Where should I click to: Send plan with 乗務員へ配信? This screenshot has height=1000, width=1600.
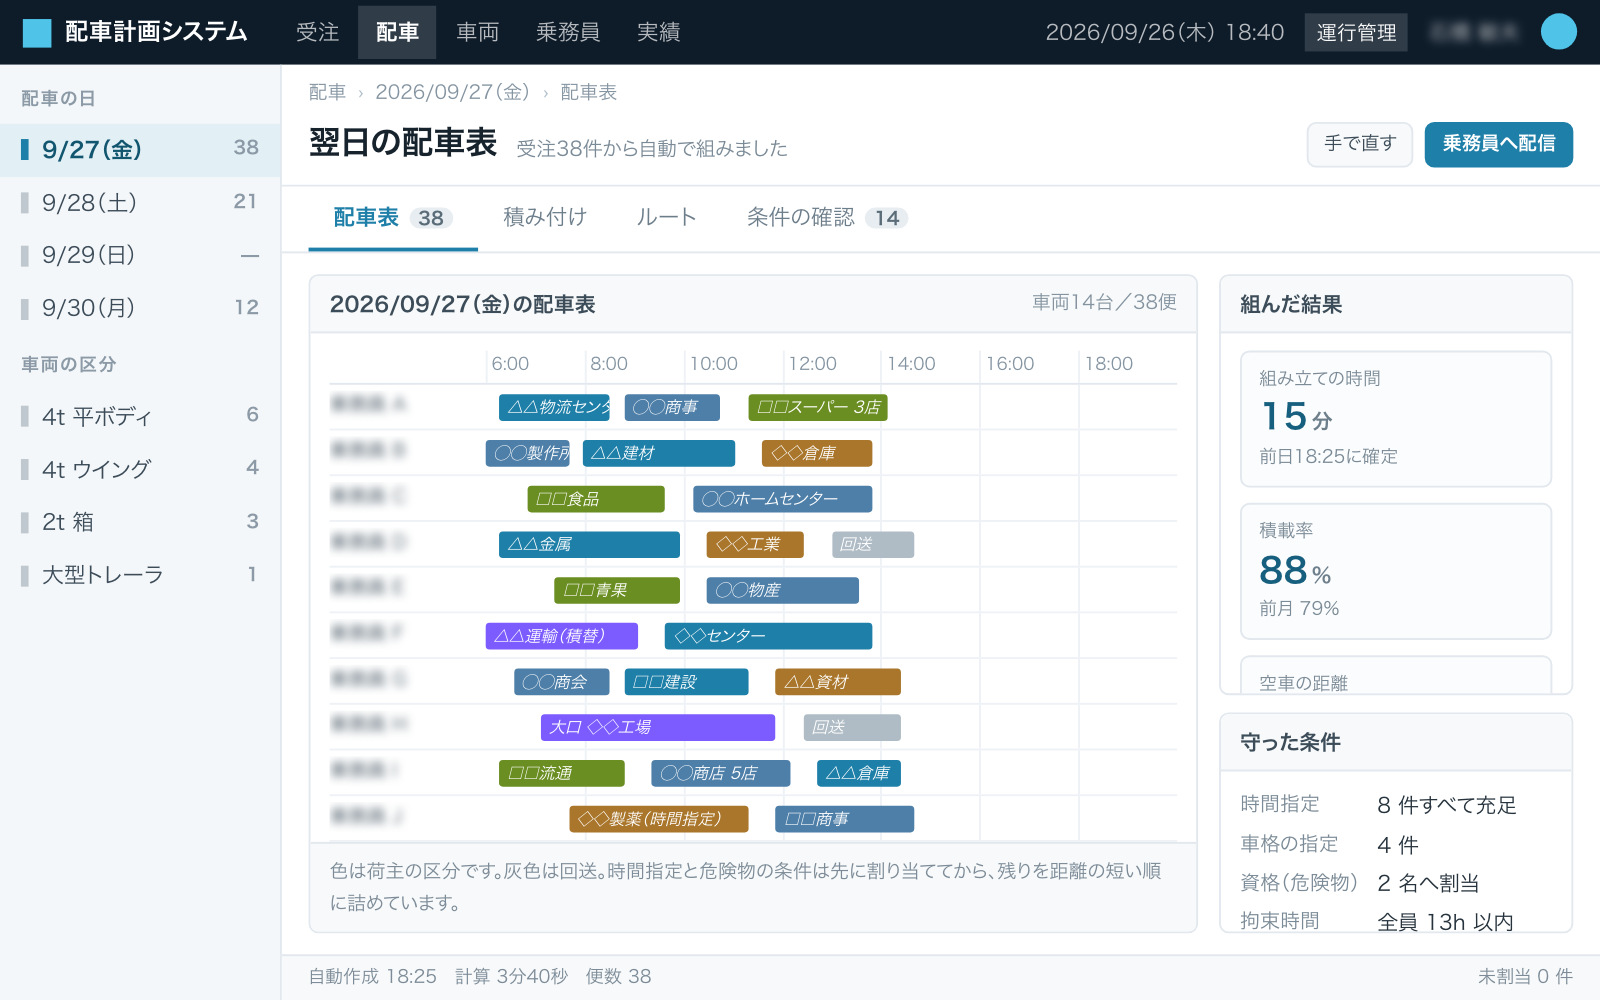coord(1498,144)
